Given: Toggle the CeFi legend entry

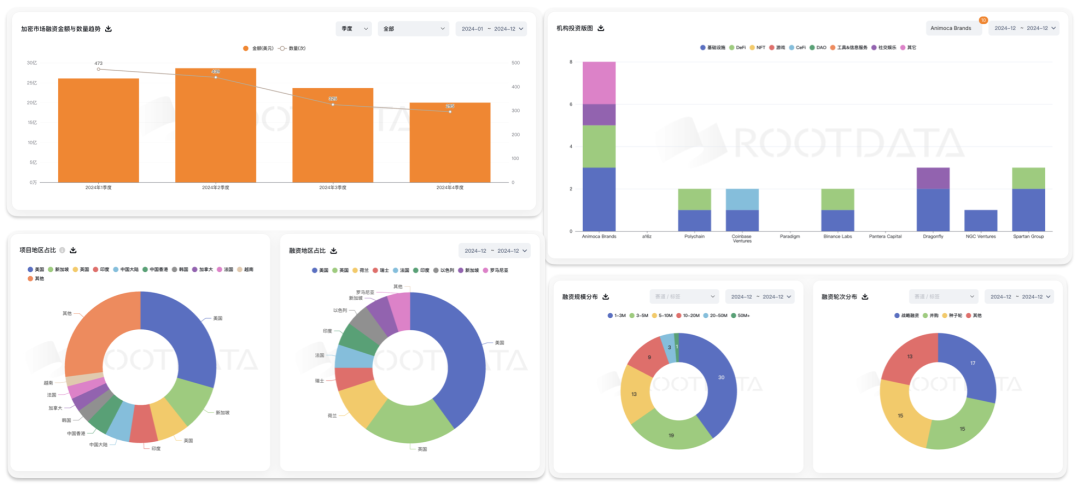Looking at the screenshot, I should click(x=797, y=48).
